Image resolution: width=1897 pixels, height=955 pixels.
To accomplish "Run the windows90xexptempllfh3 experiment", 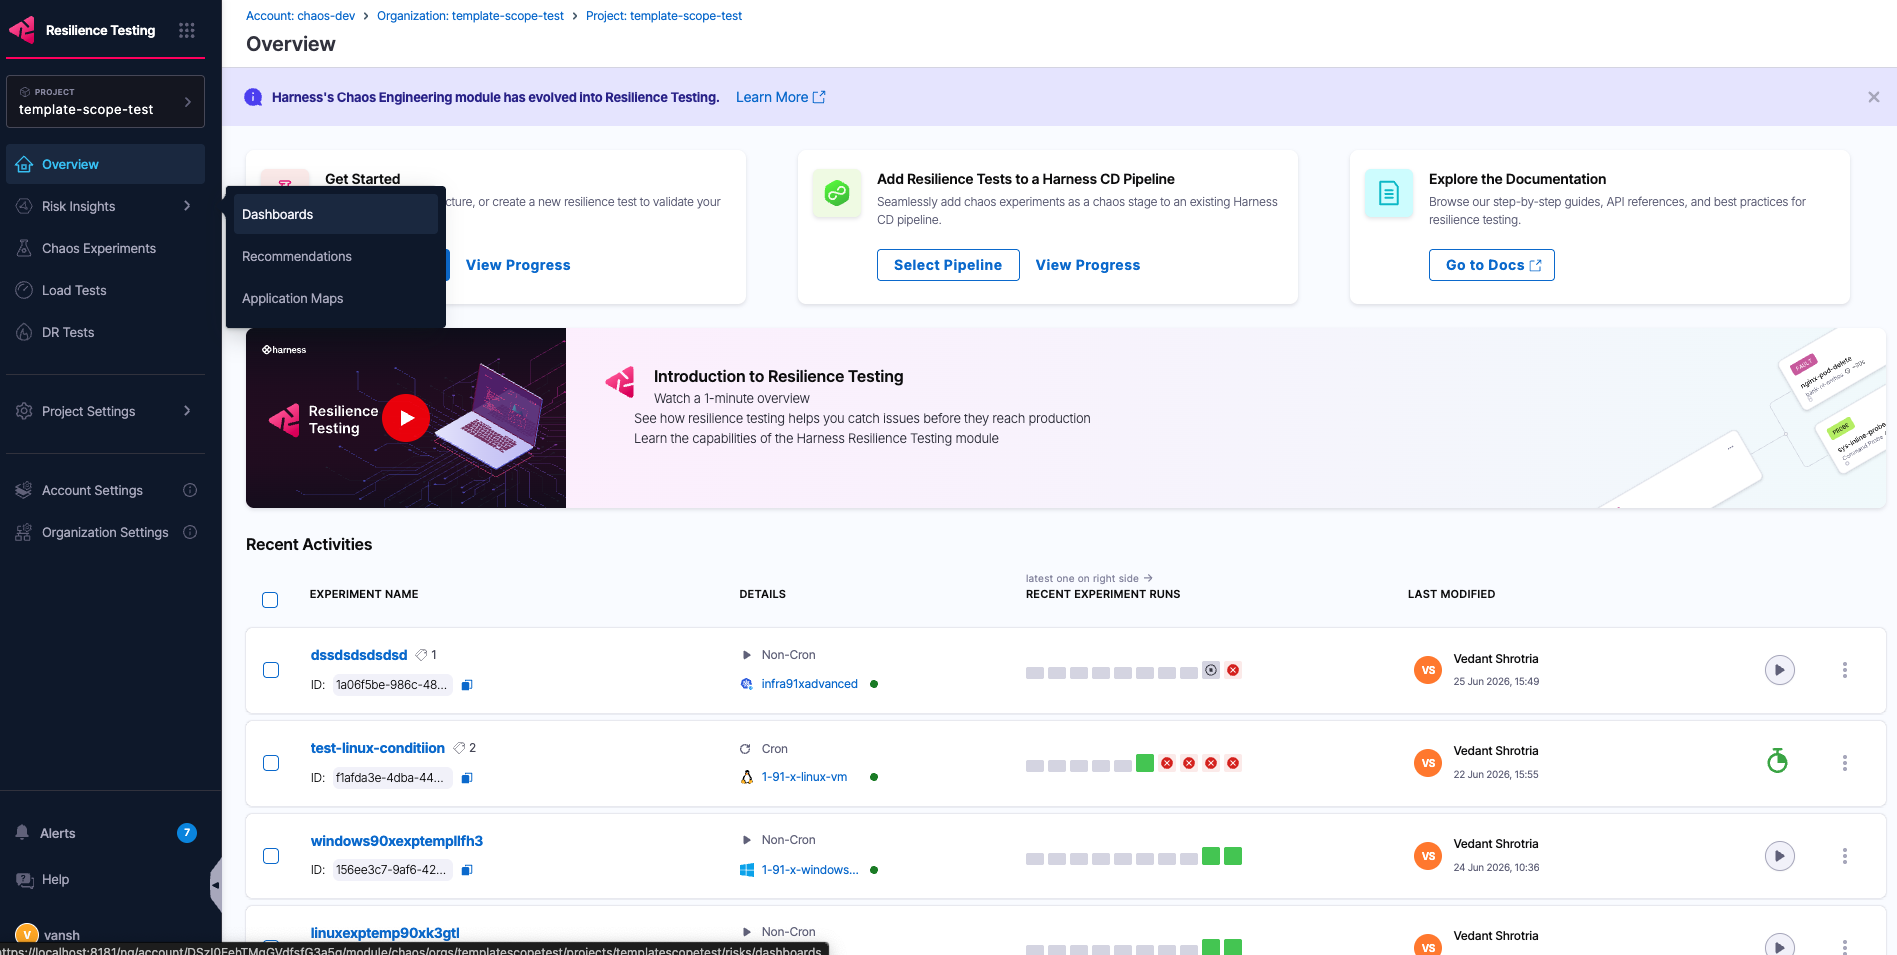I will tap(1779, 856).
